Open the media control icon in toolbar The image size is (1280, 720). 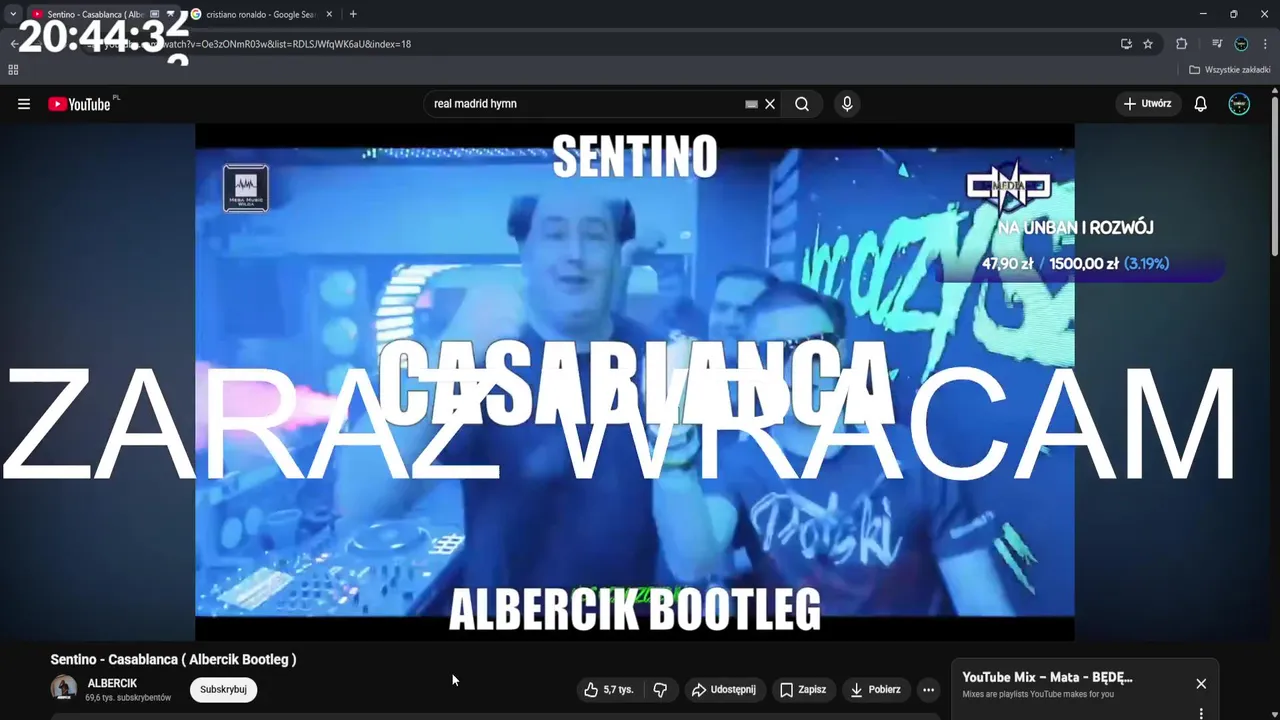coord(1217,44)
